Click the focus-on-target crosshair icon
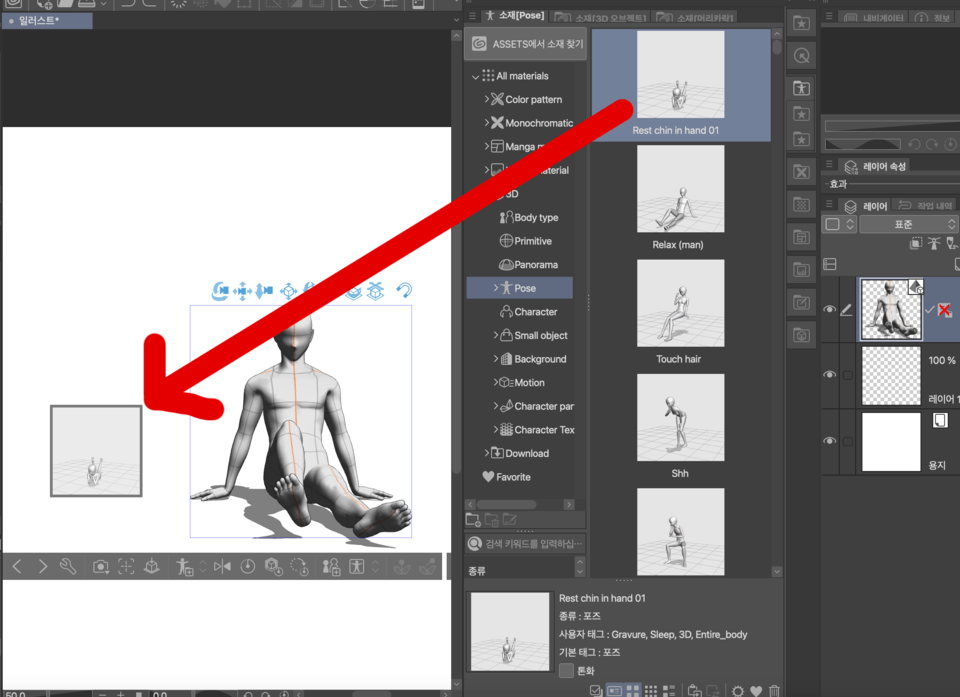The height and width of the screenshot is (697, 960). pyautogui.click(x=126, y=567)
